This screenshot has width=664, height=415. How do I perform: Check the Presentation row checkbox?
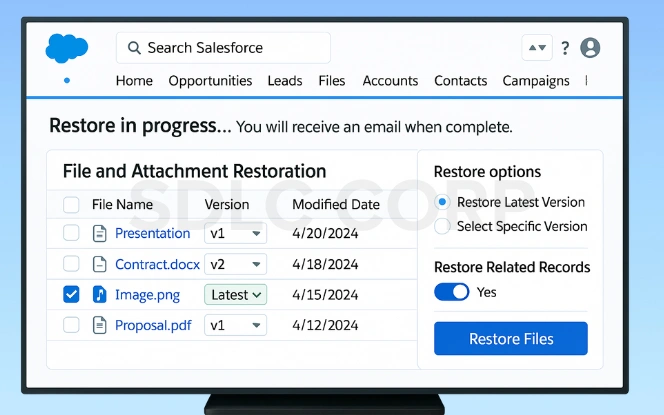[71, 233]
